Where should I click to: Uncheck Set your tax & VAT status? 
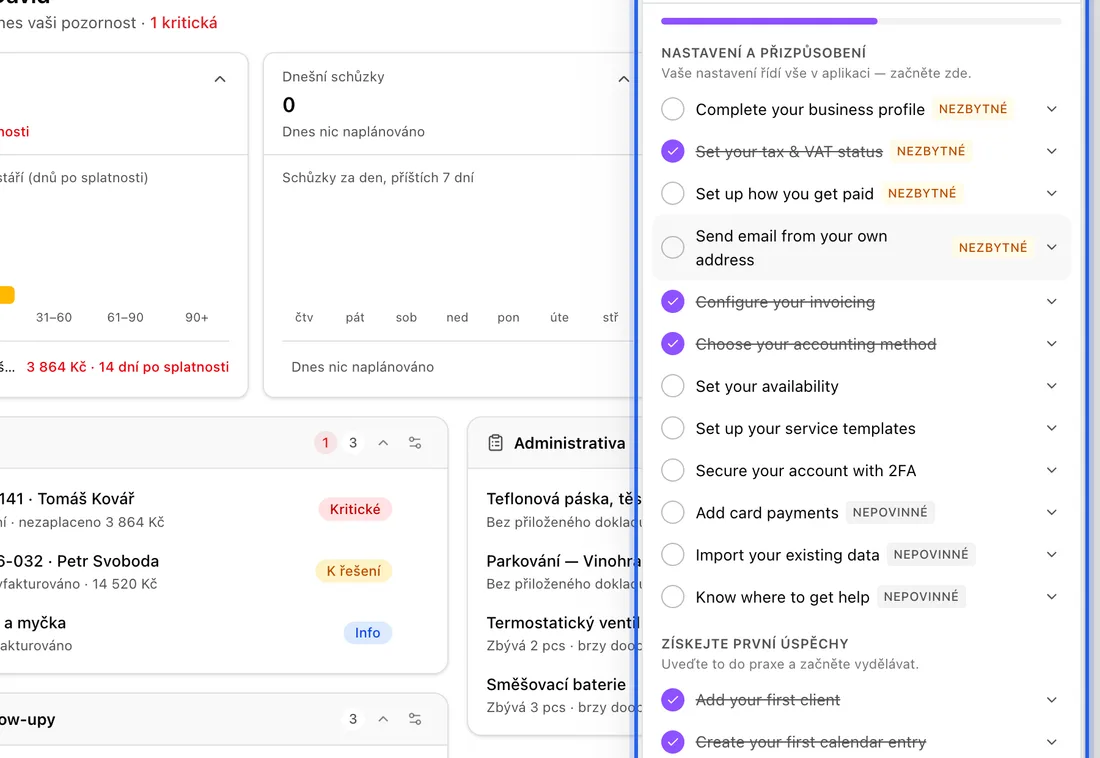tap(673, 151)
